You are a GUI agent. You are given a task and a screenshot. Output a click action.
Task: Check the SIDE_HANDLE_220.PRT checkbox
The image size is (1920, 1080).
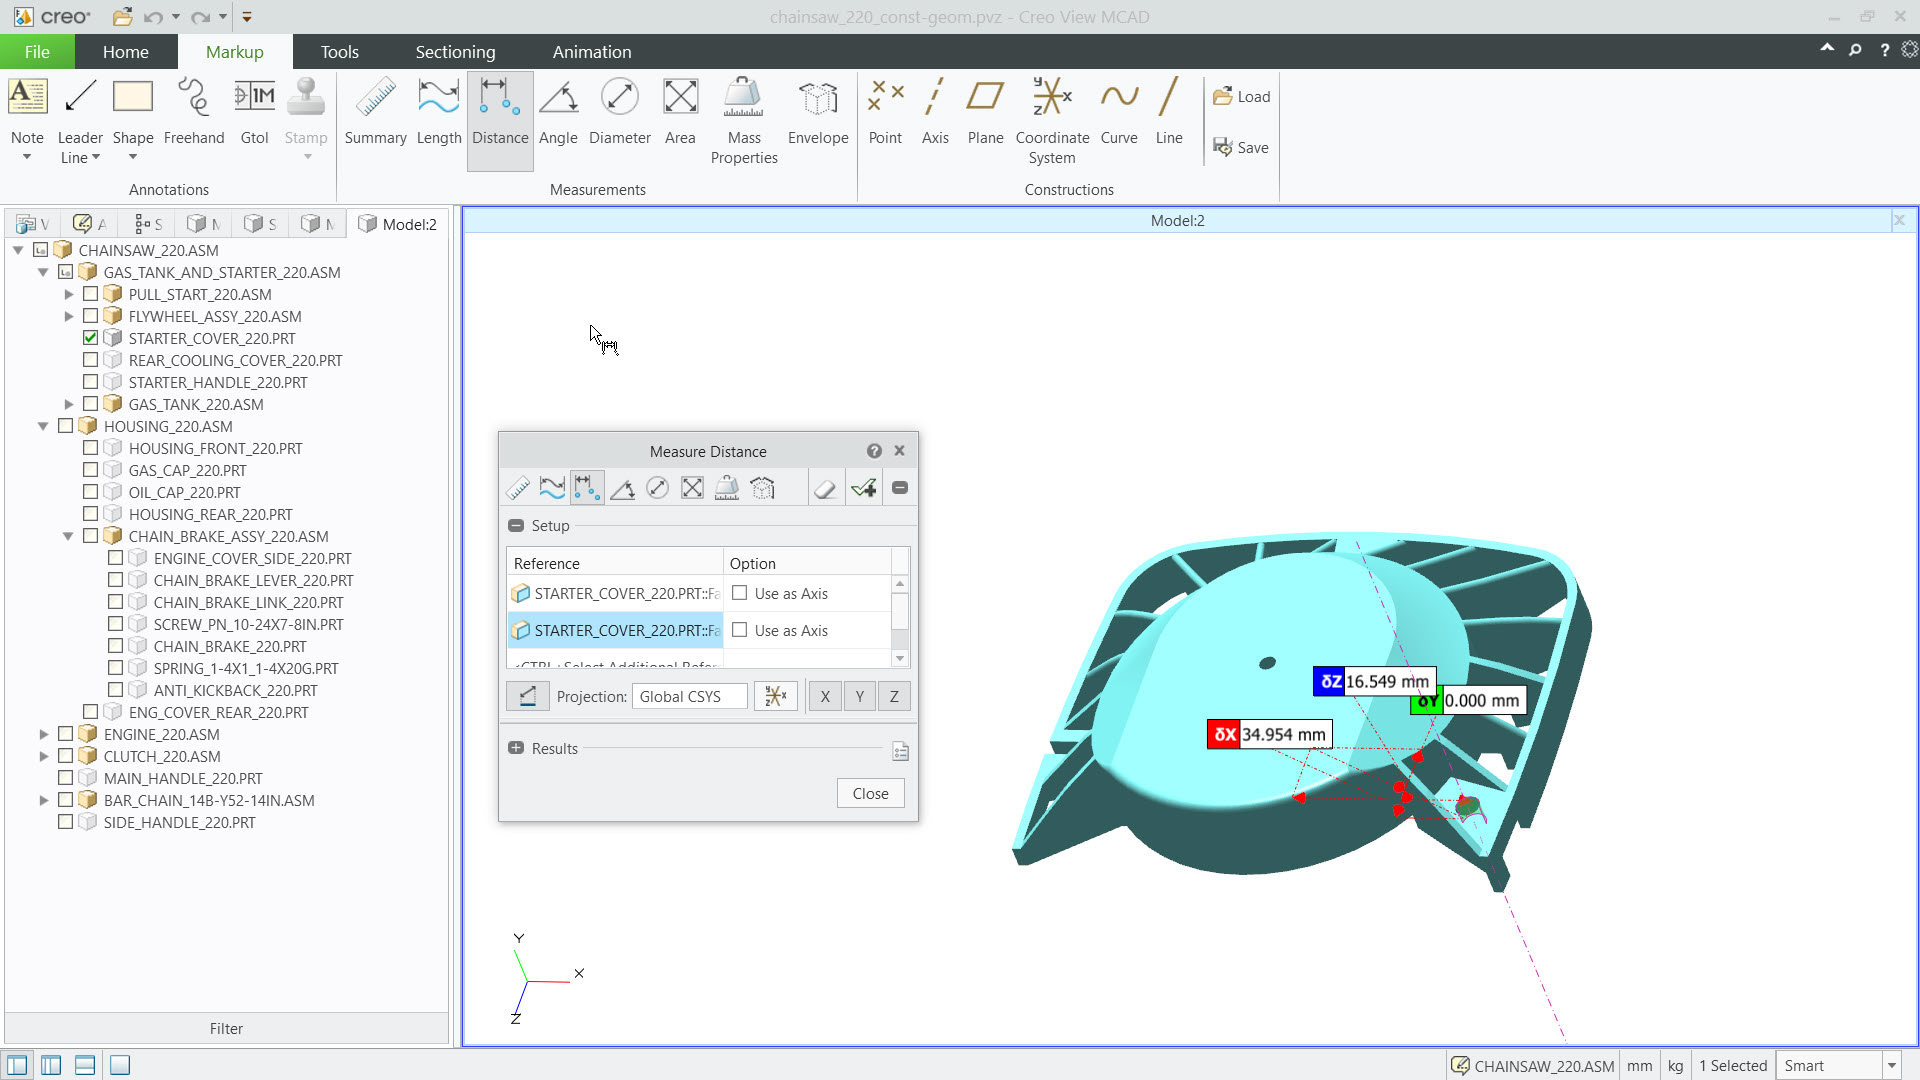pyautogui.click(x=66, y=822)
